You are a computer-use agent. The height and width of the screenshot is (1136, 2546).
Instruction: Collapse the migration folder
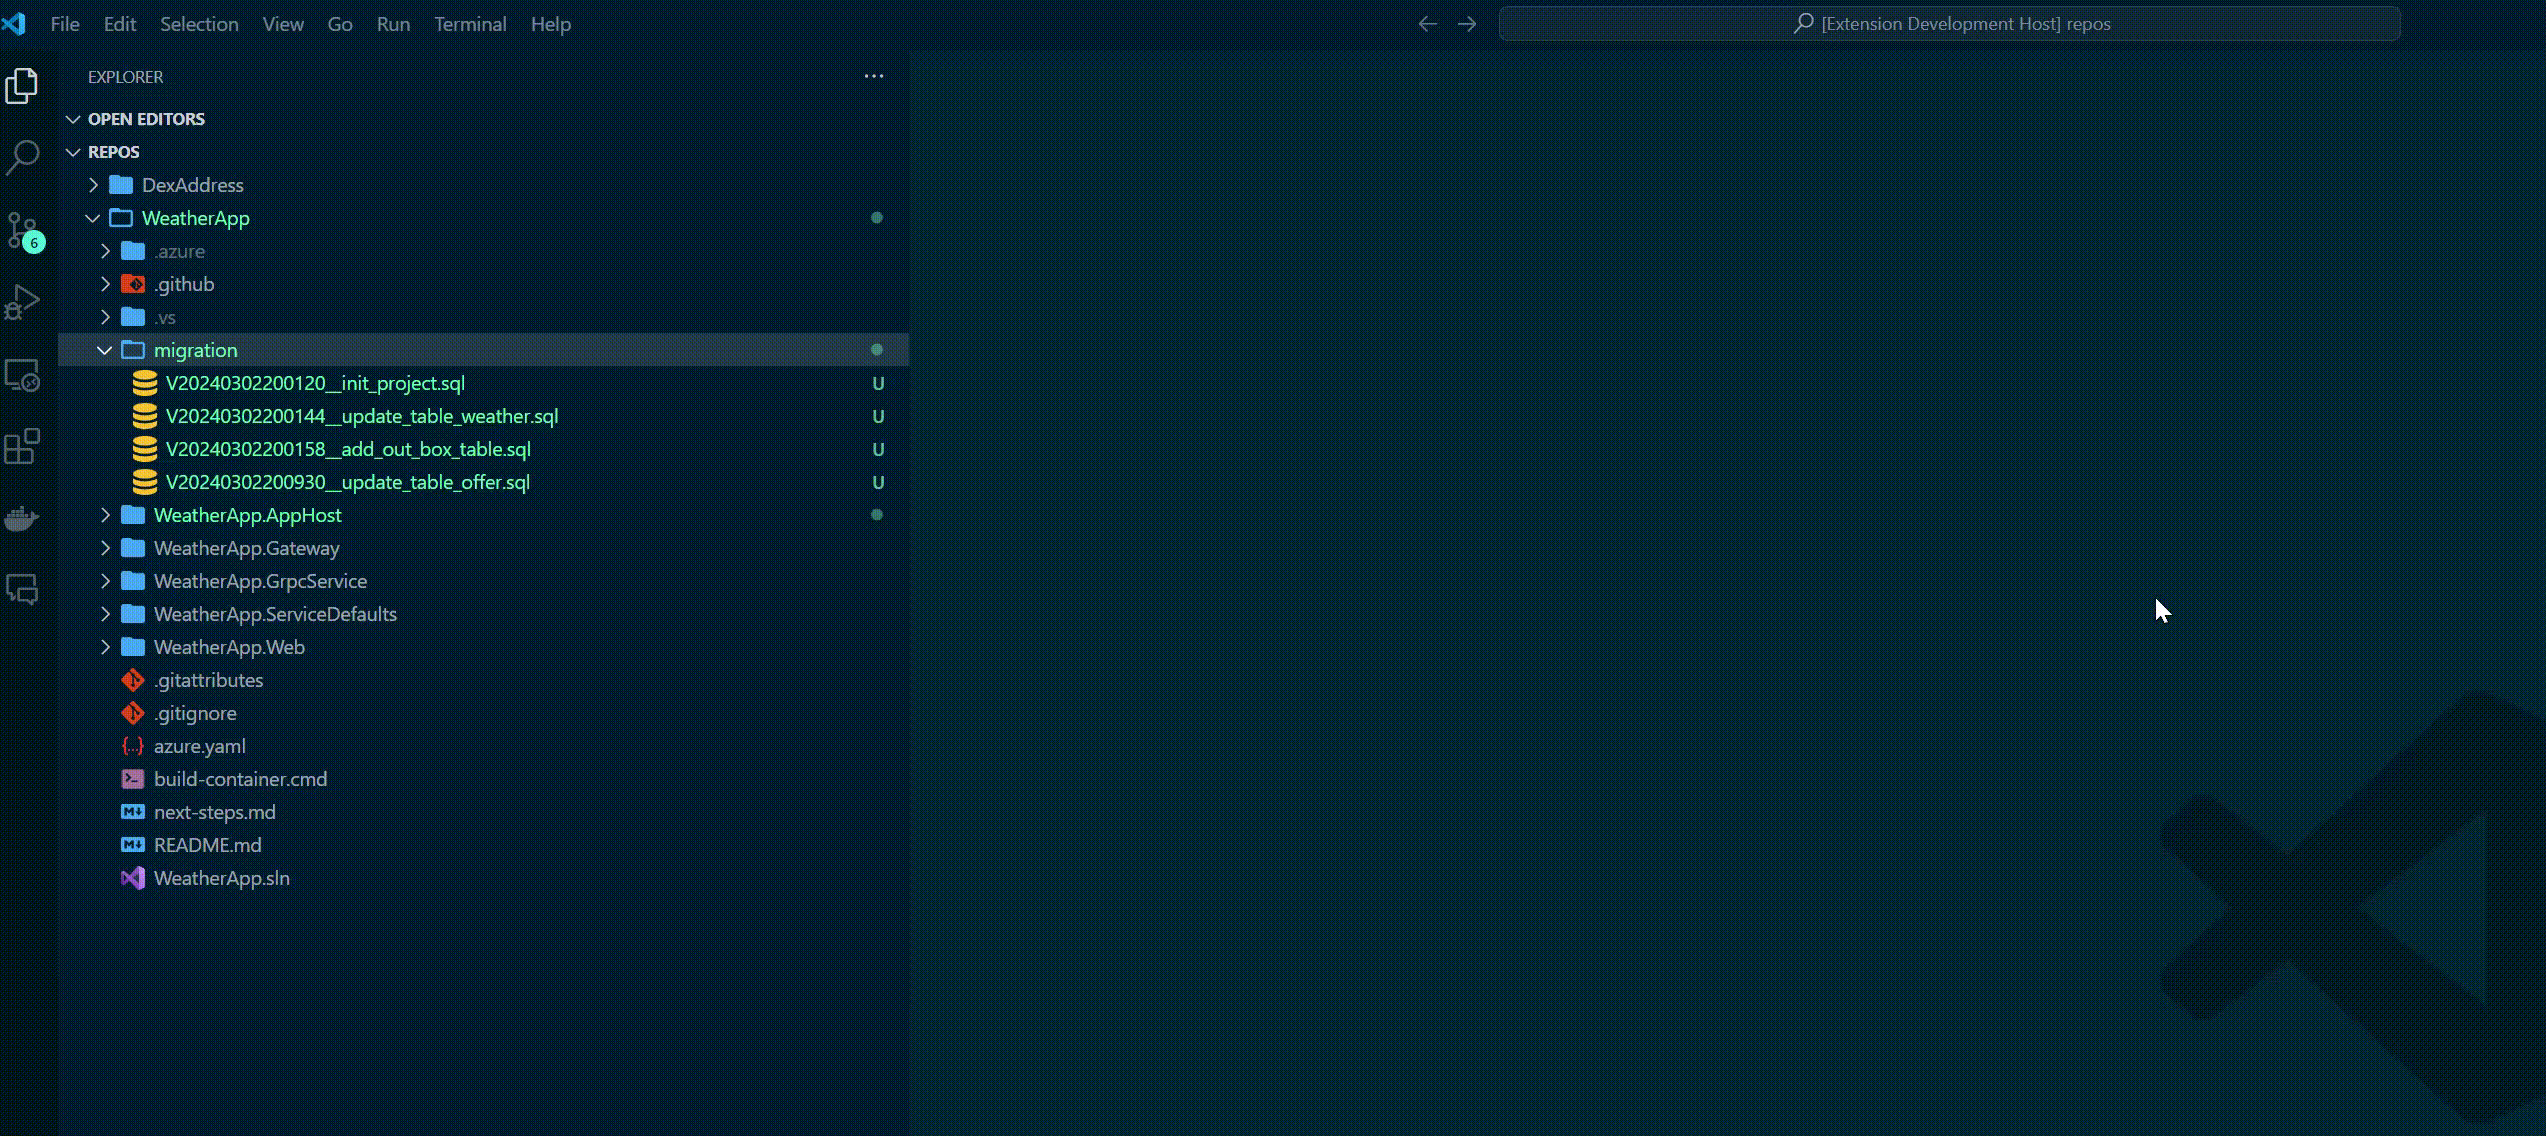coord(104,350)
